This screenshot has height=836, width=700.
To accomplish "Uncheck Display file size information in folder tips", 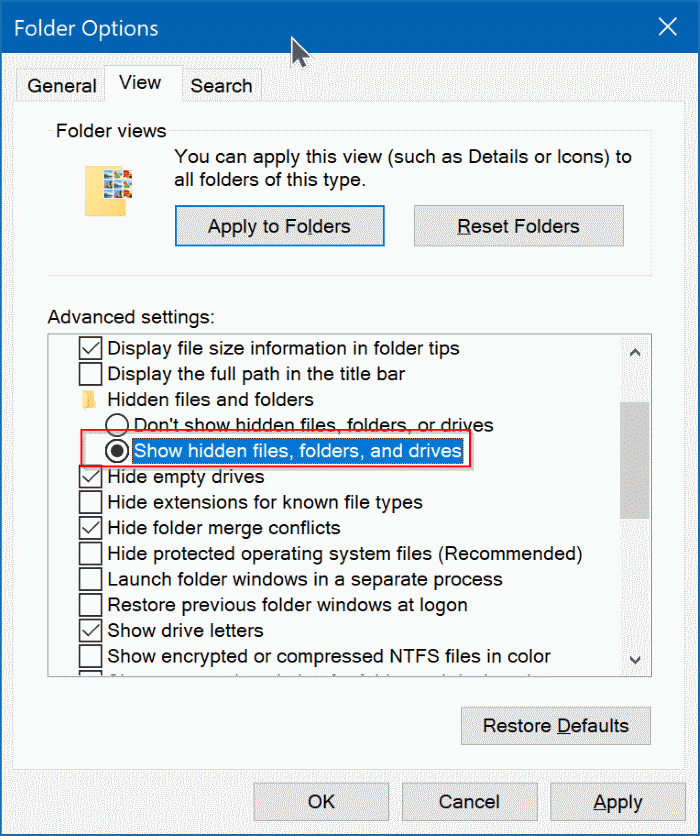I will pyautogui.click(x=90, y=348).
